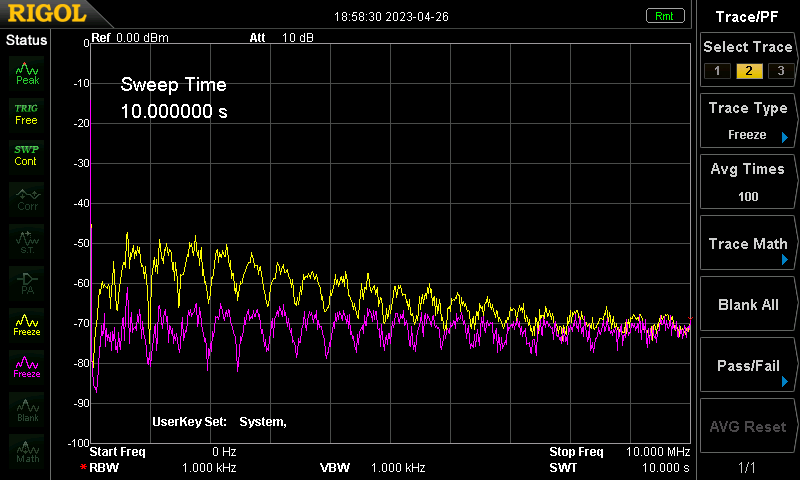This screenshot has height=480, width=800.
Task: Select the yellow Freeze trace icon
Action: (27, 325)
